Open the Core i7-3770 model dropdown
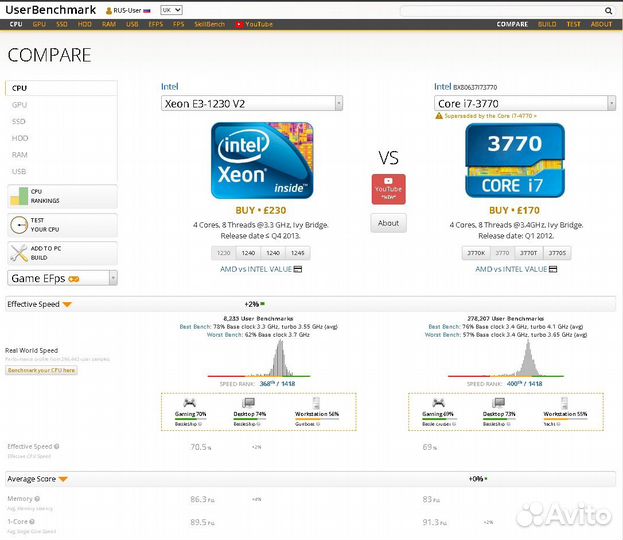This screenshot has height=540, width=623. click(525, 103)
